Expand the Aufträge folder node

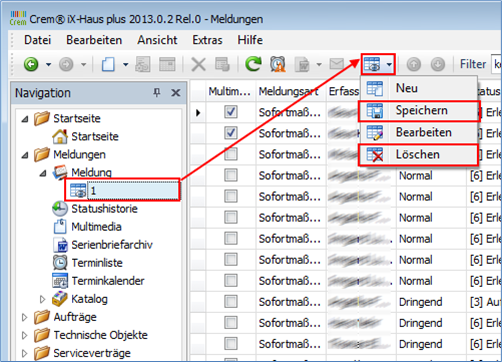pyautogui.click(x=24, y=317)
